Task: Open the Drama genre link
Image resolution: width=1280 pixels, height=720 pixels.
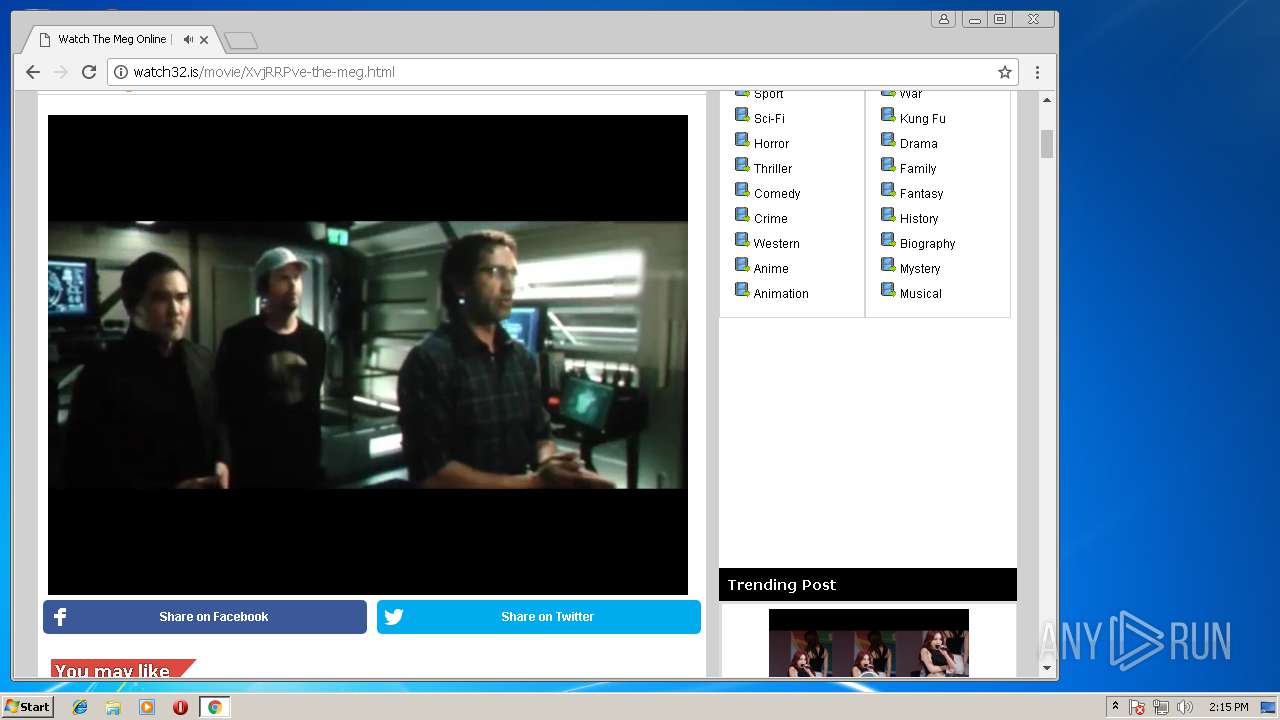Action: click(919, 144)
